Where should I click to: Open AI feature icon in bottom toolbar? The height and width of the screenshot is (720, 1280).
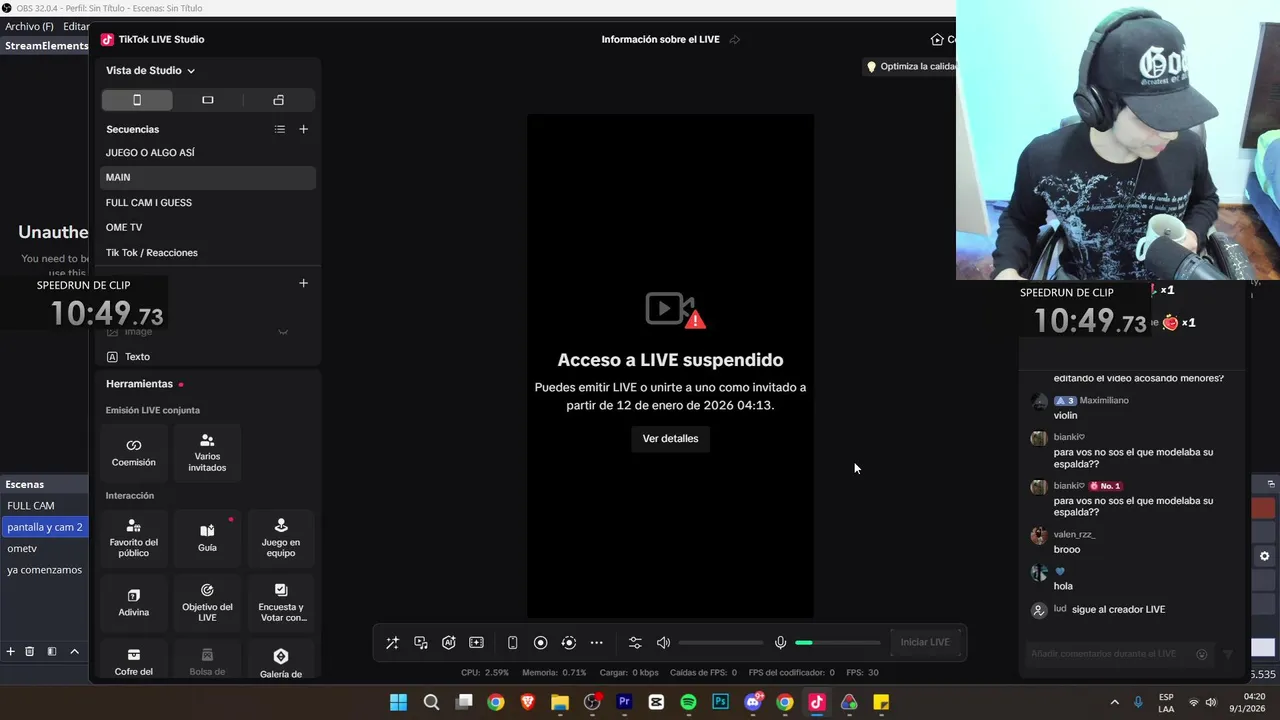(449, 643)
